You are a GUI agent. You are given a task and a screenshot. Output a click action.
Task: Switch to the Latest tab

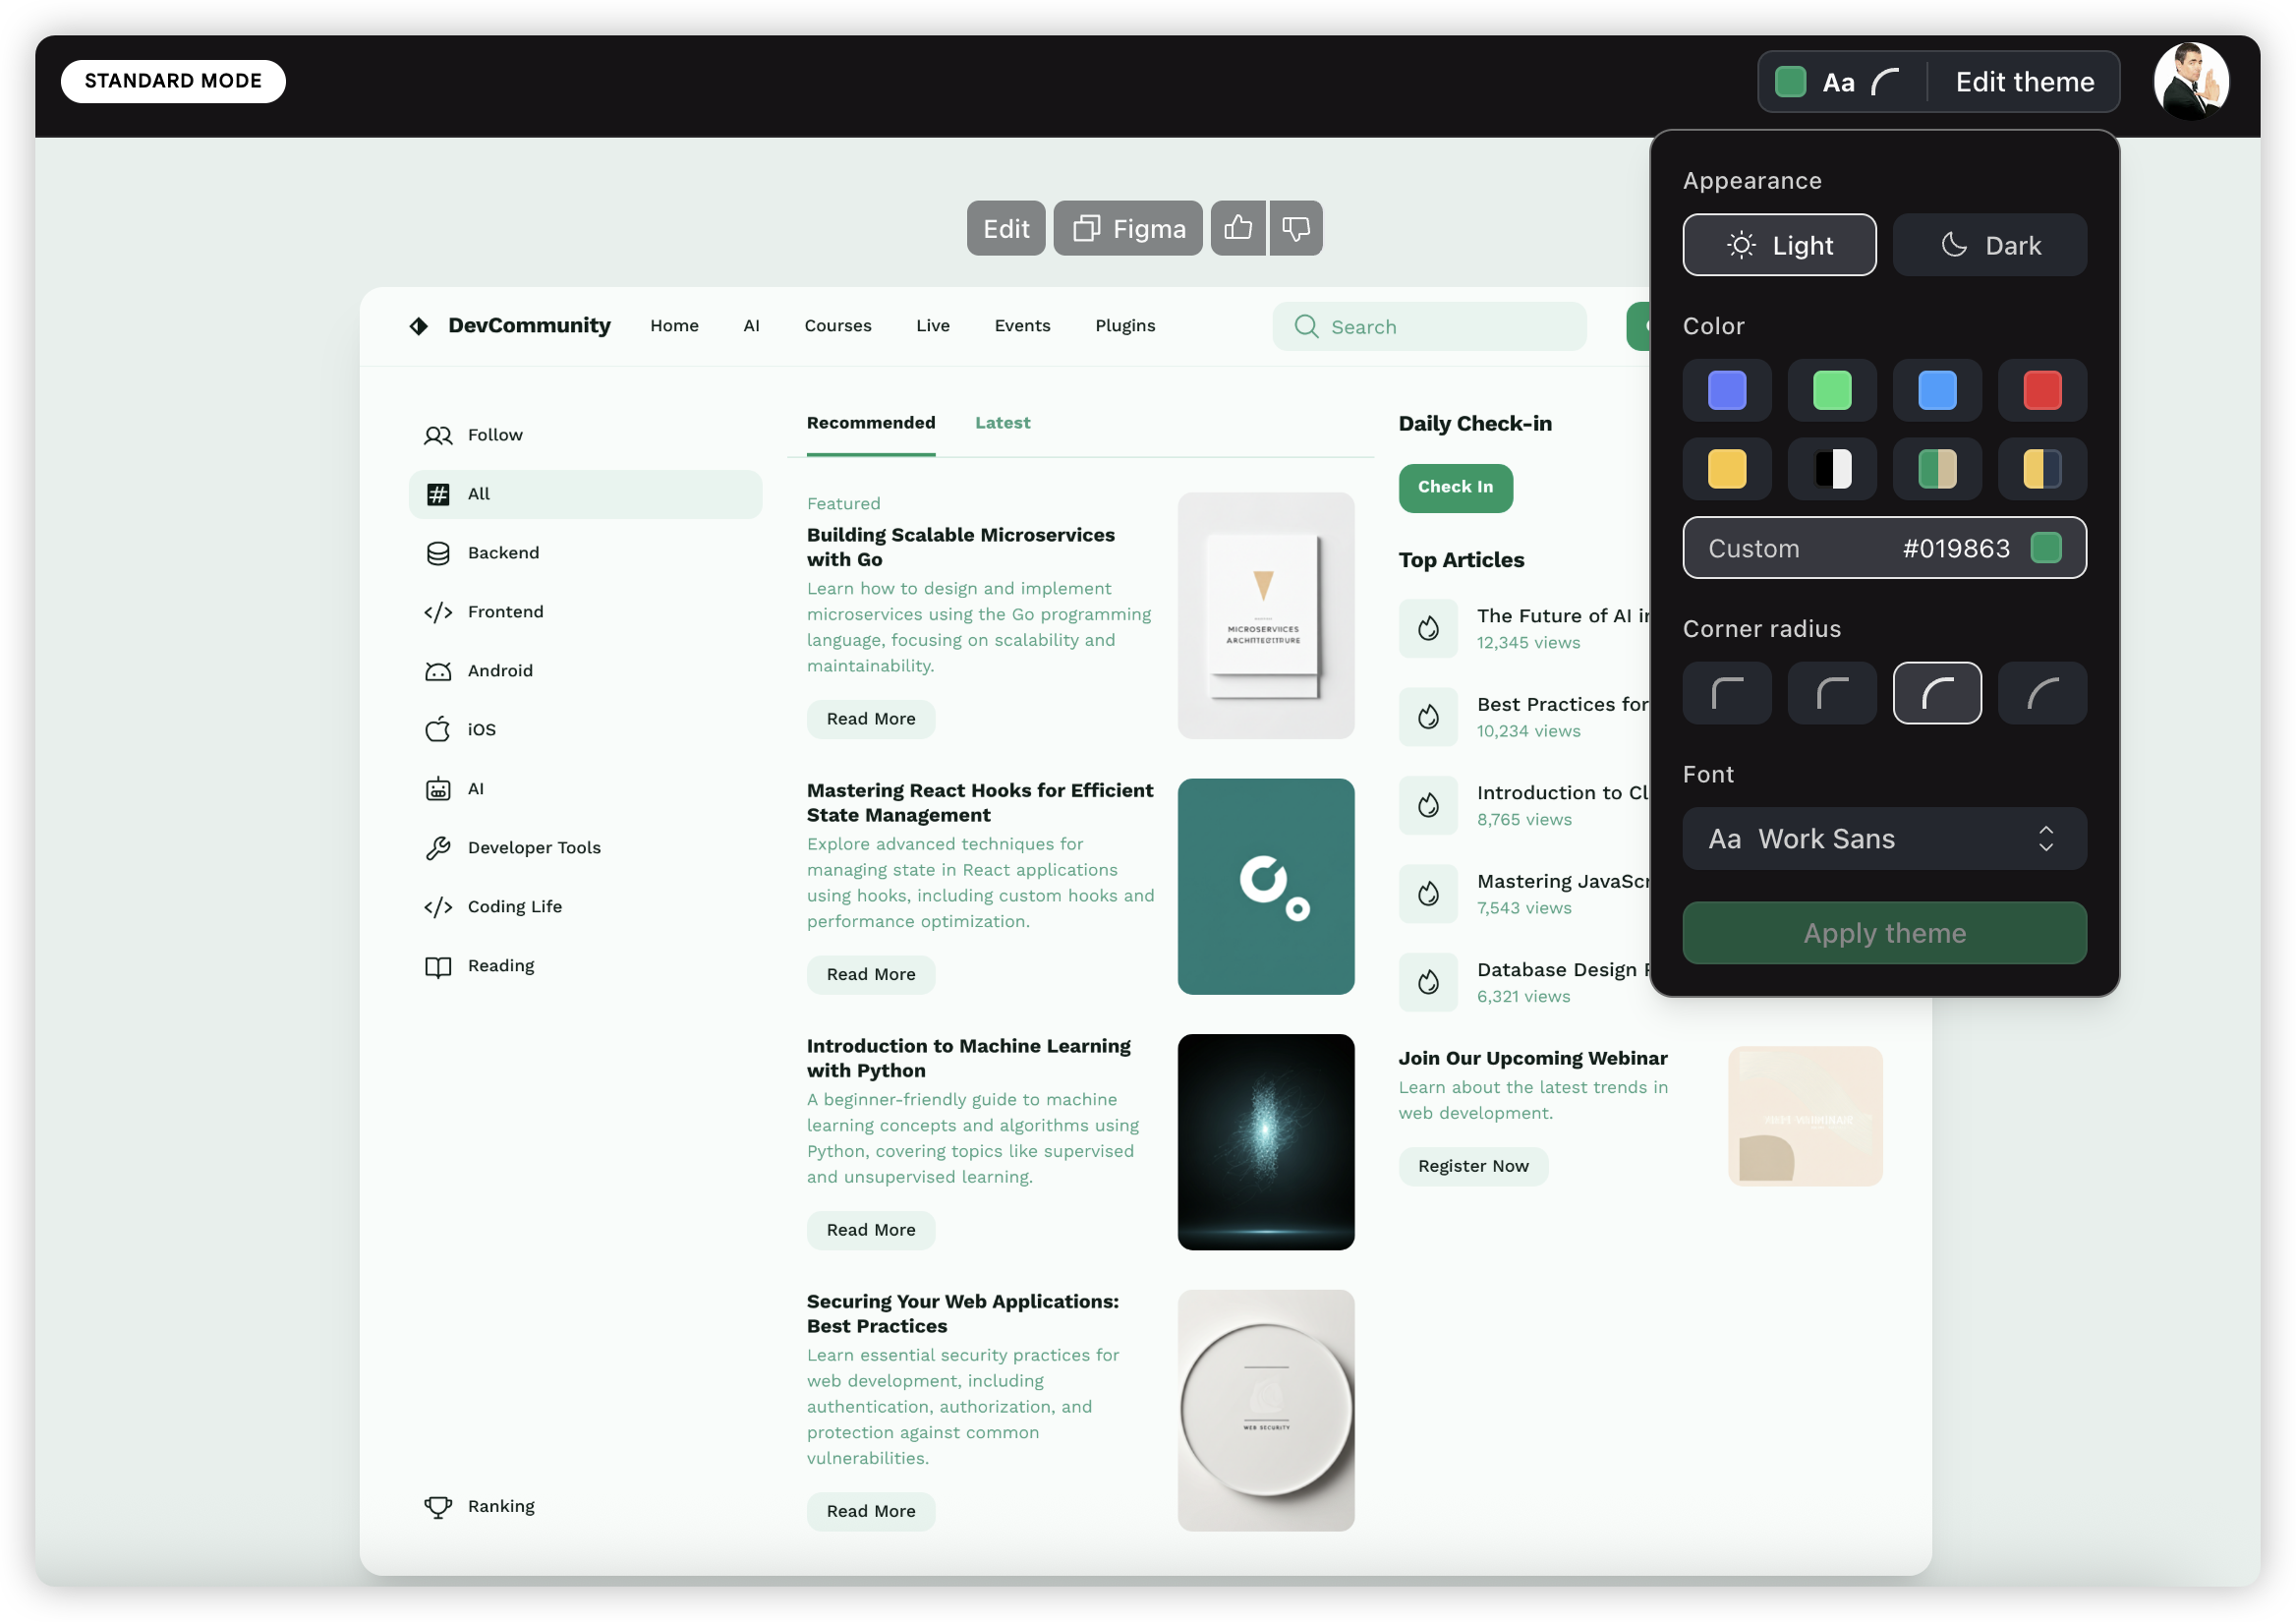pos(1002,423)
